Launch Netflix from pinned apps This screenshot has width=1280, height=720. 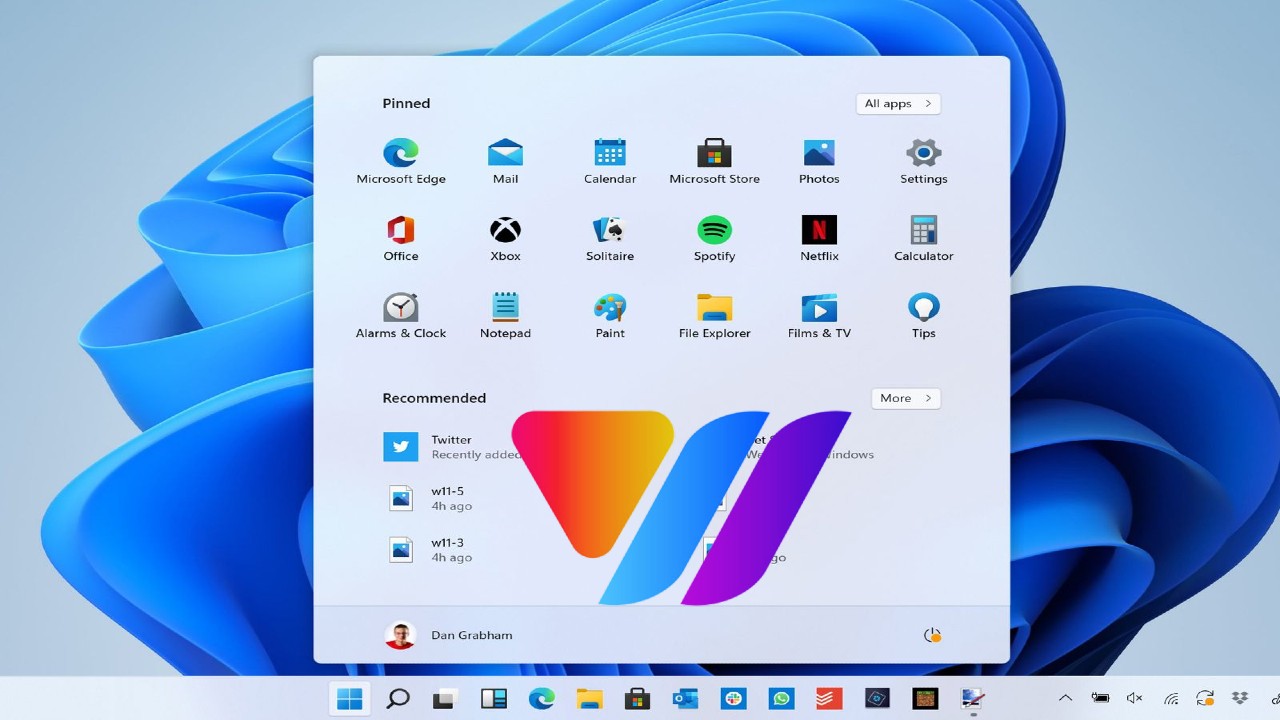point(819,239)
